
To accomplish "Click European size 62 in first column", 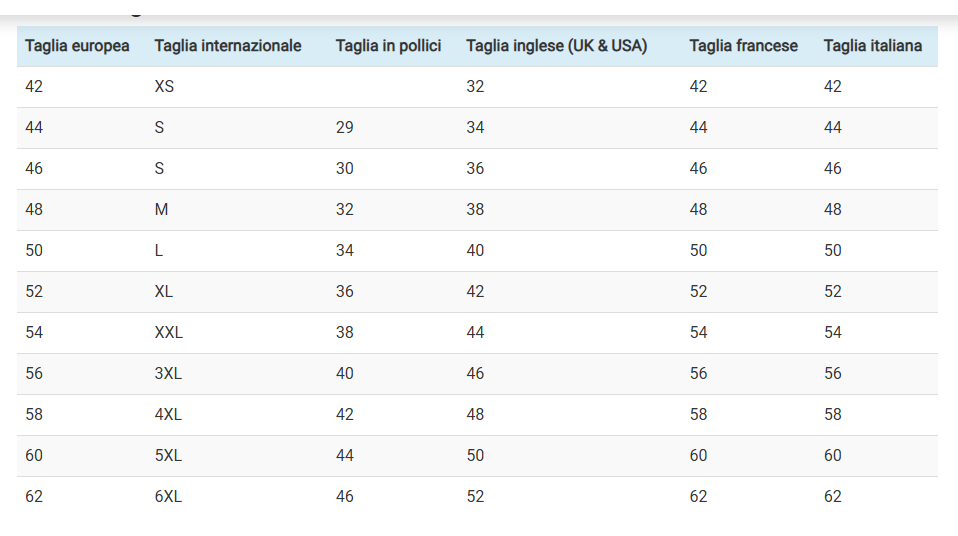I will [x=34, y=496].
